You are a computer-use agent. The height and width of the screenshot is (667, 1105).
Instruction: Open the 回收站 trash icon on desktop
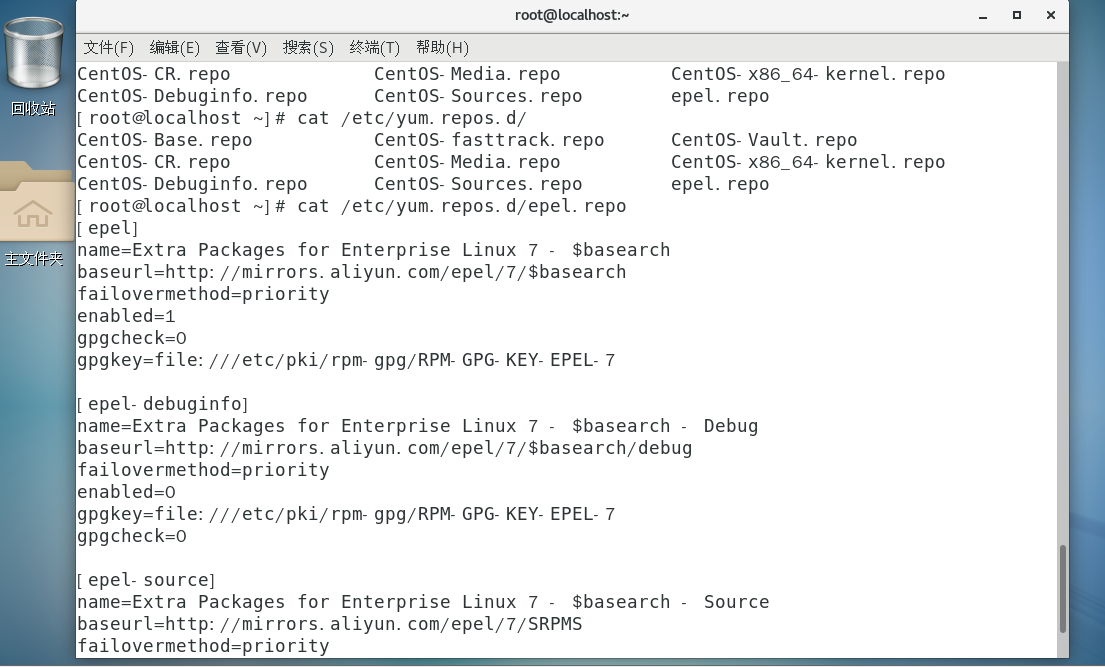coord(33,67)
